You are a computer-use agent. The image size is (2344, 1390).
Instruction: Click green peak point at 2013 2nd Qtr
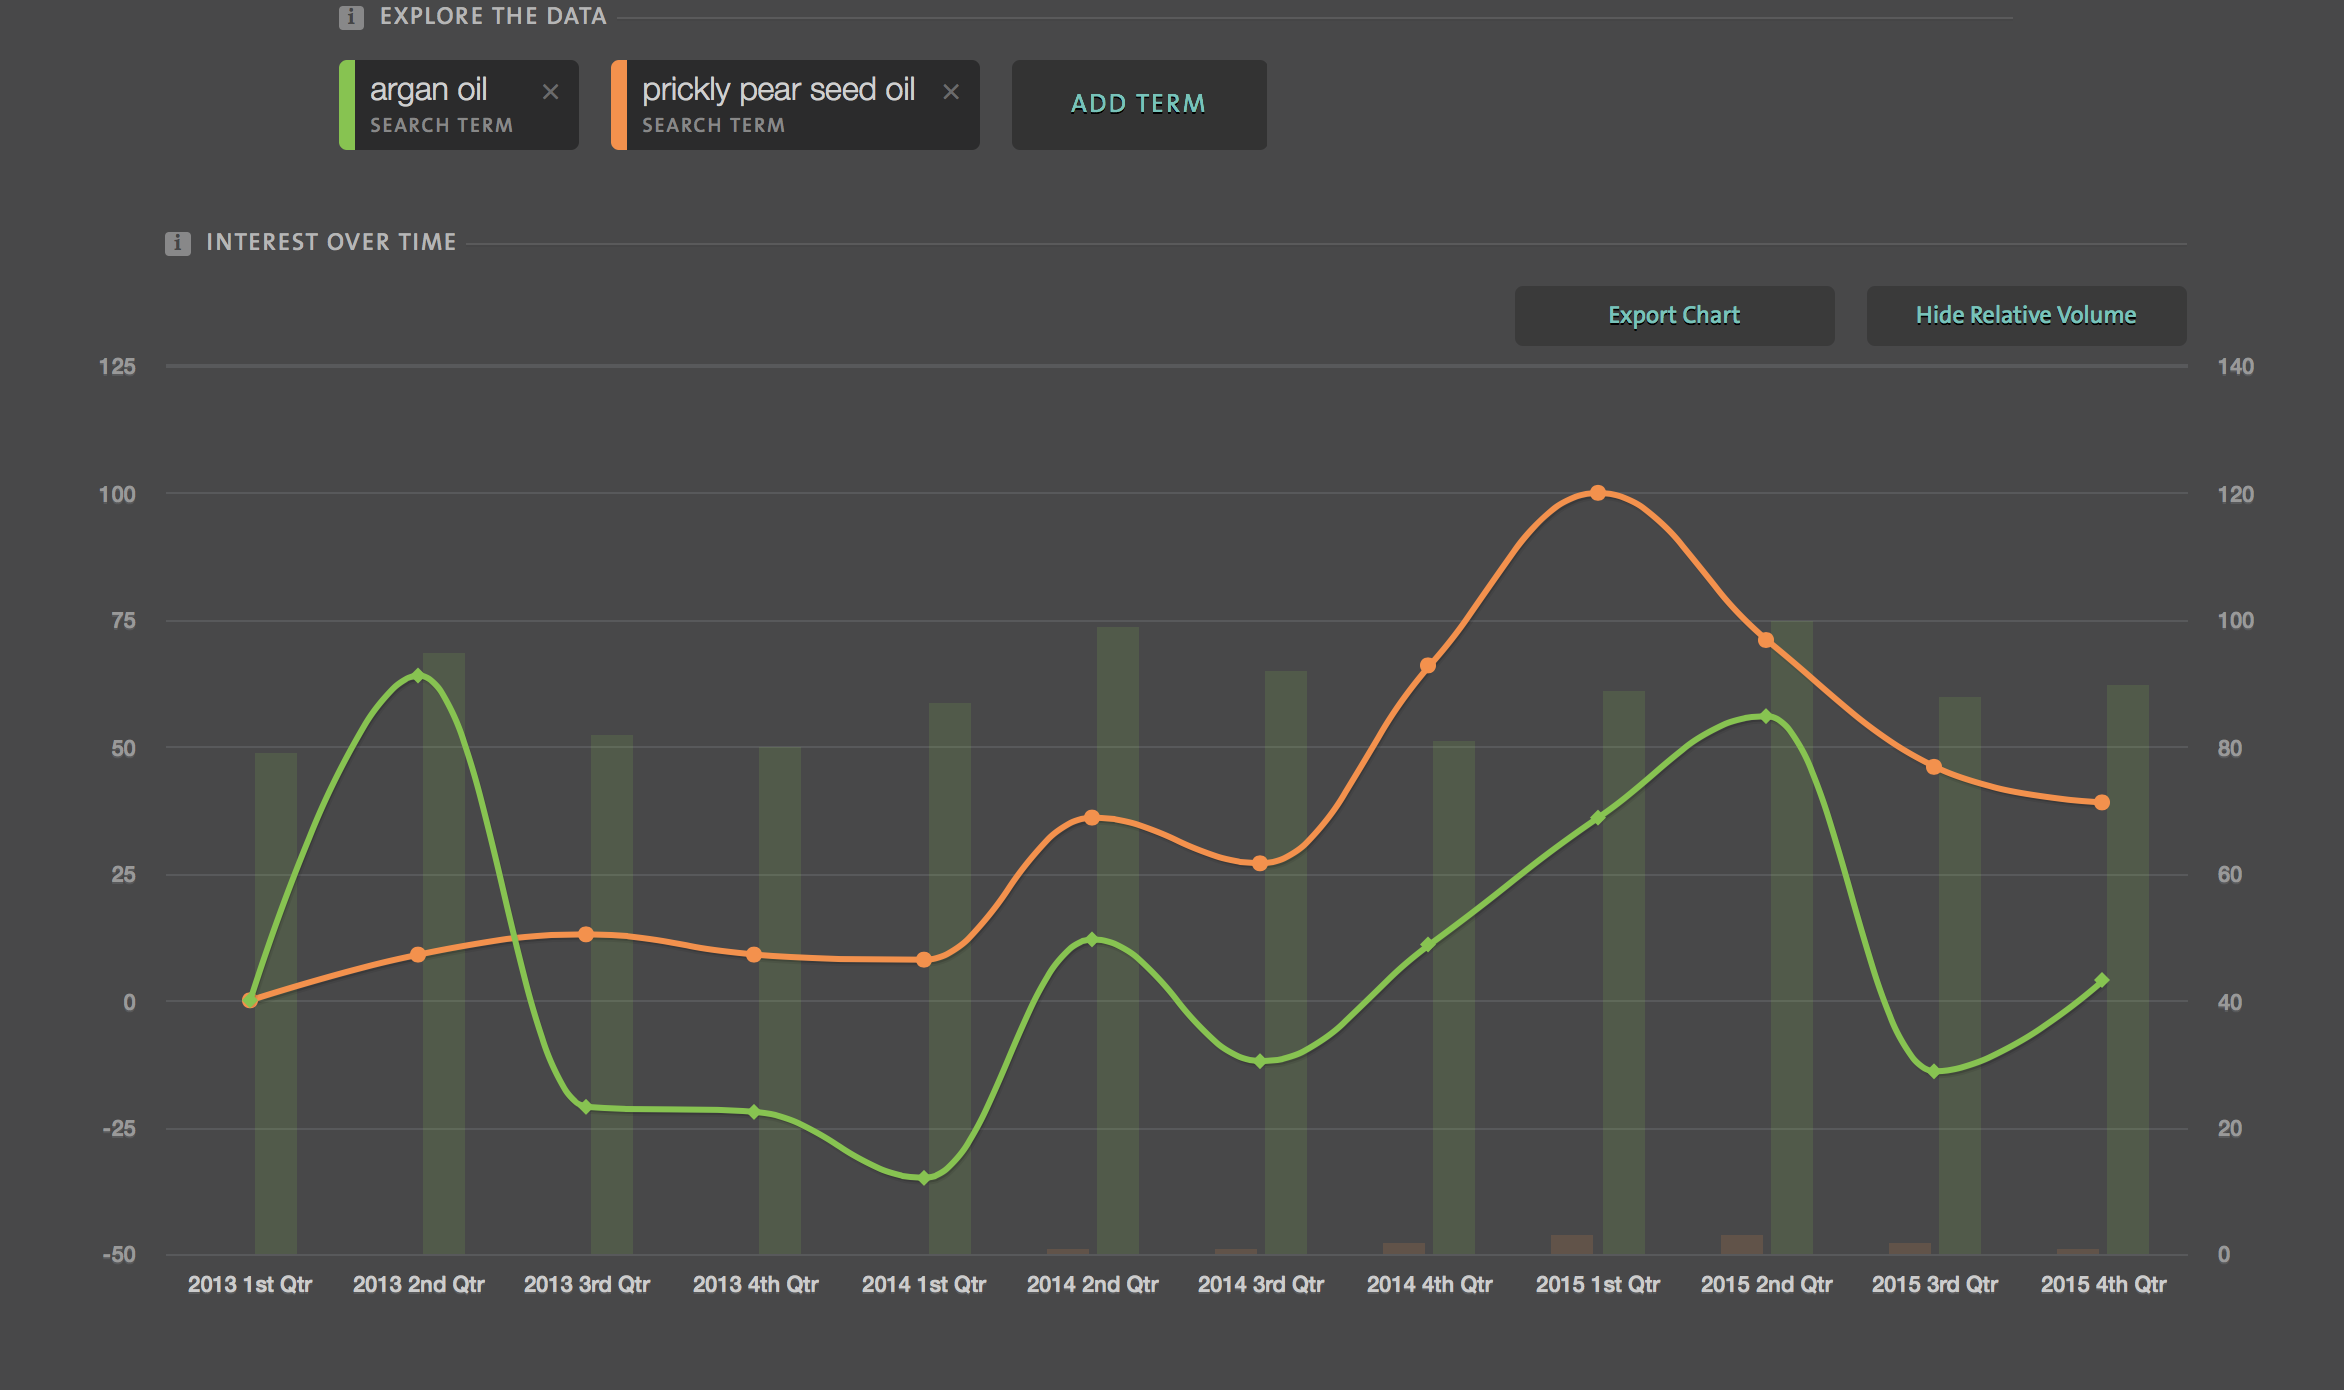(418, 676)
